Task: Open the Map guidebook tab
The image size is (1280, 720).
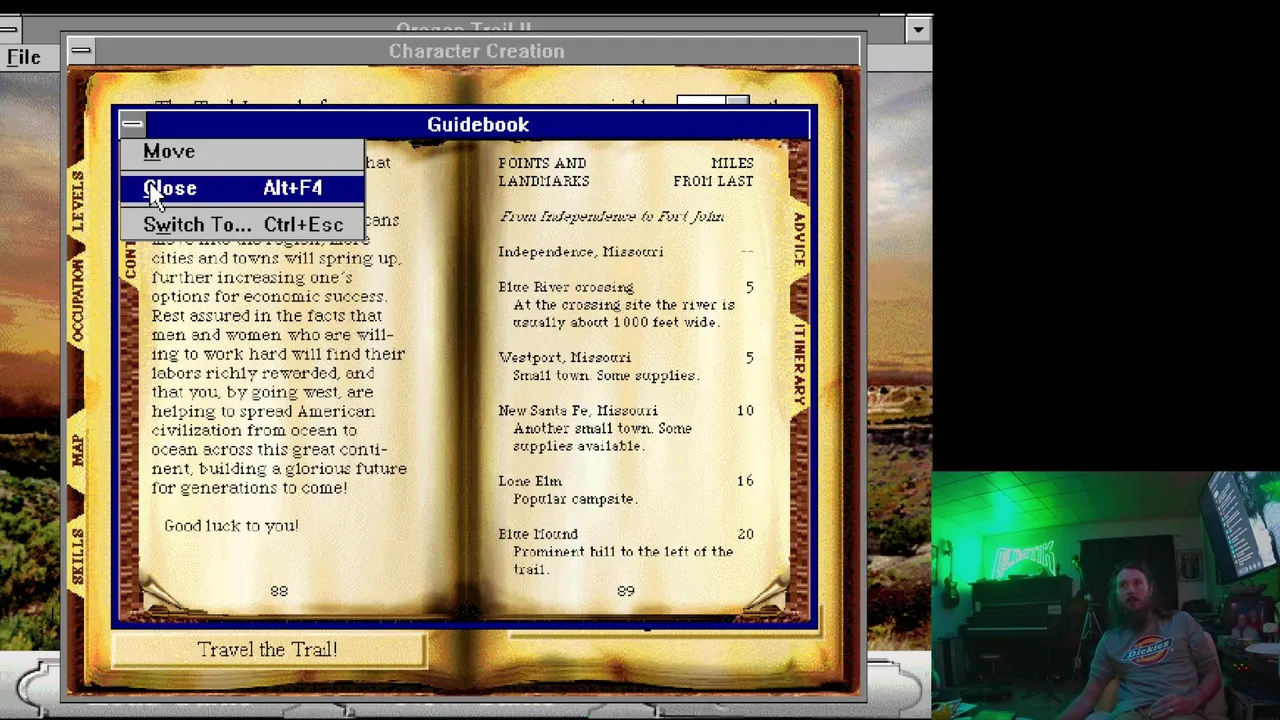Action: [x=77, y=449]
